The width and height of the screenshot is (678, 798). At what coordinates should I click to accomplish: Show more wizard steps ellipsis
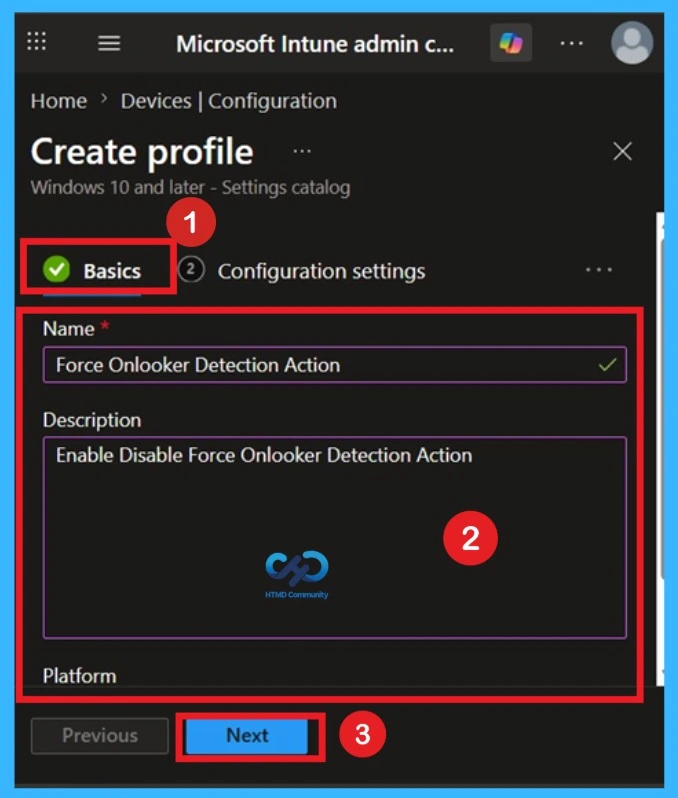point(599,270)
